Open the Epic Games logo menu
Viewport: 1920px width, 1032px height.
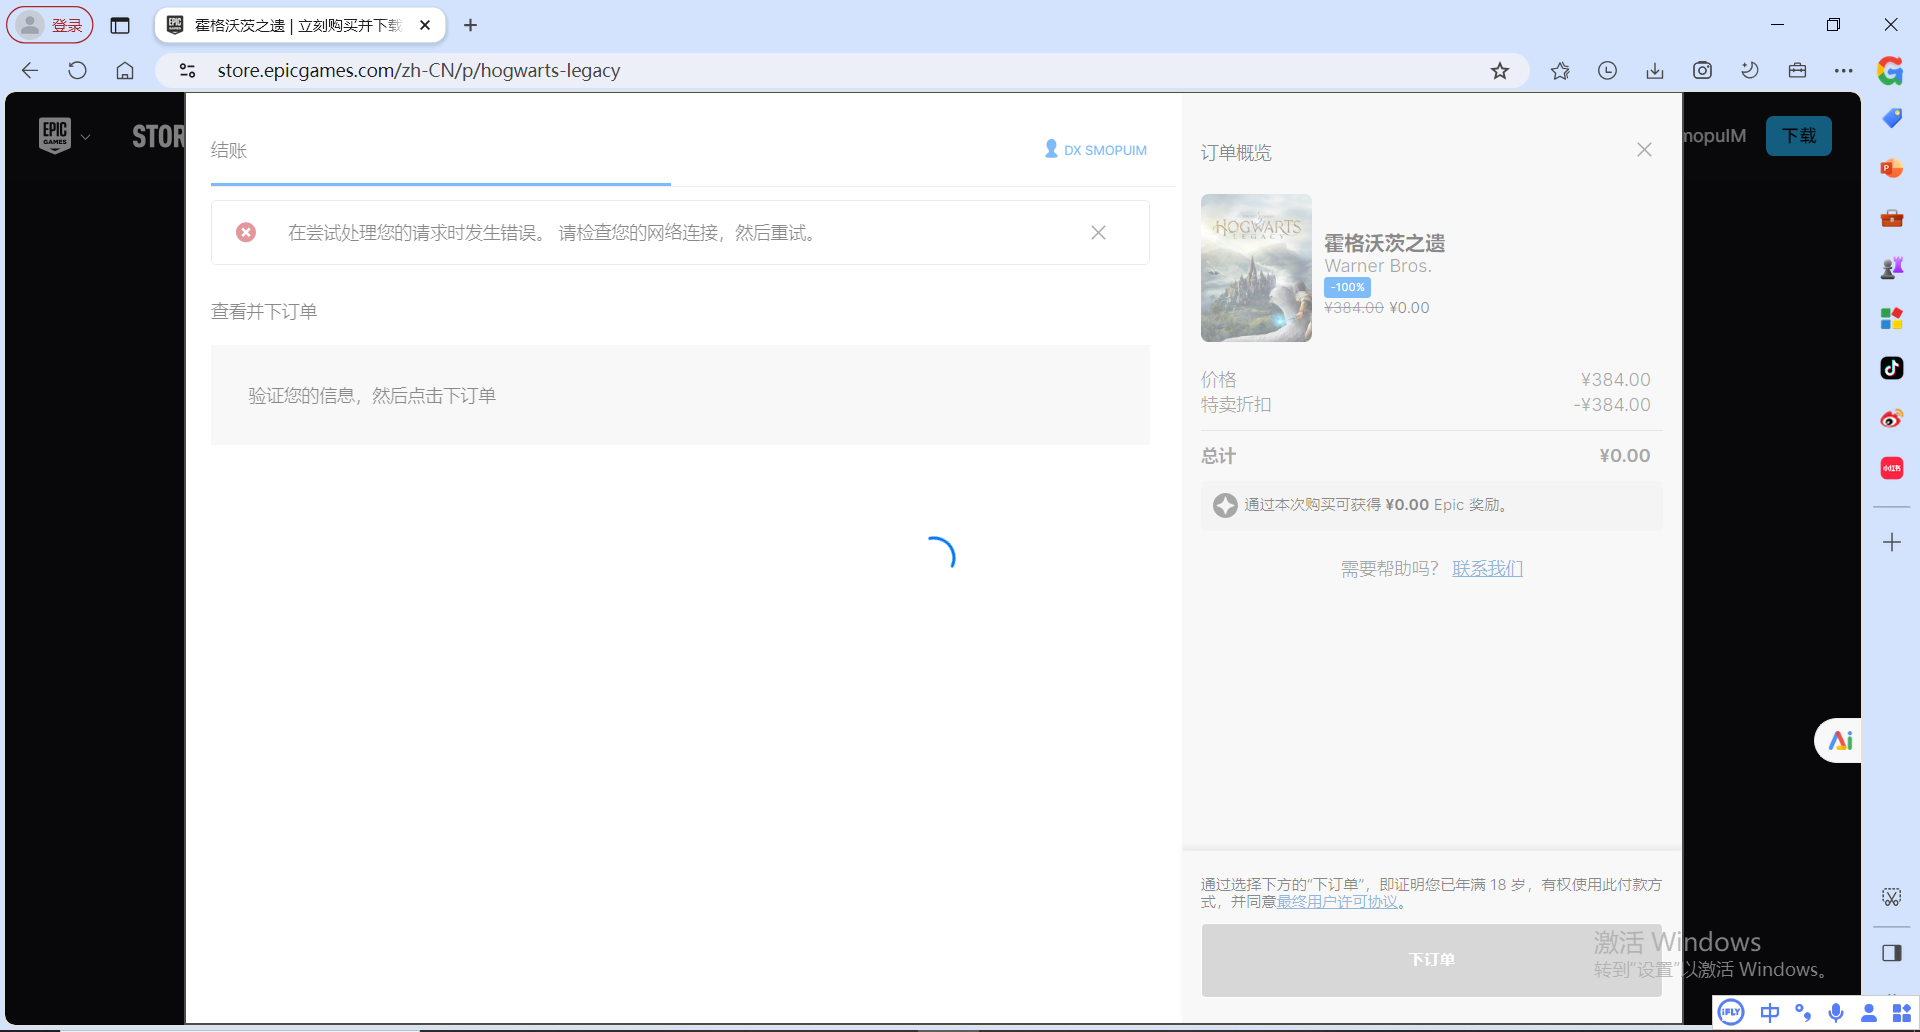(x=55, y=135)
